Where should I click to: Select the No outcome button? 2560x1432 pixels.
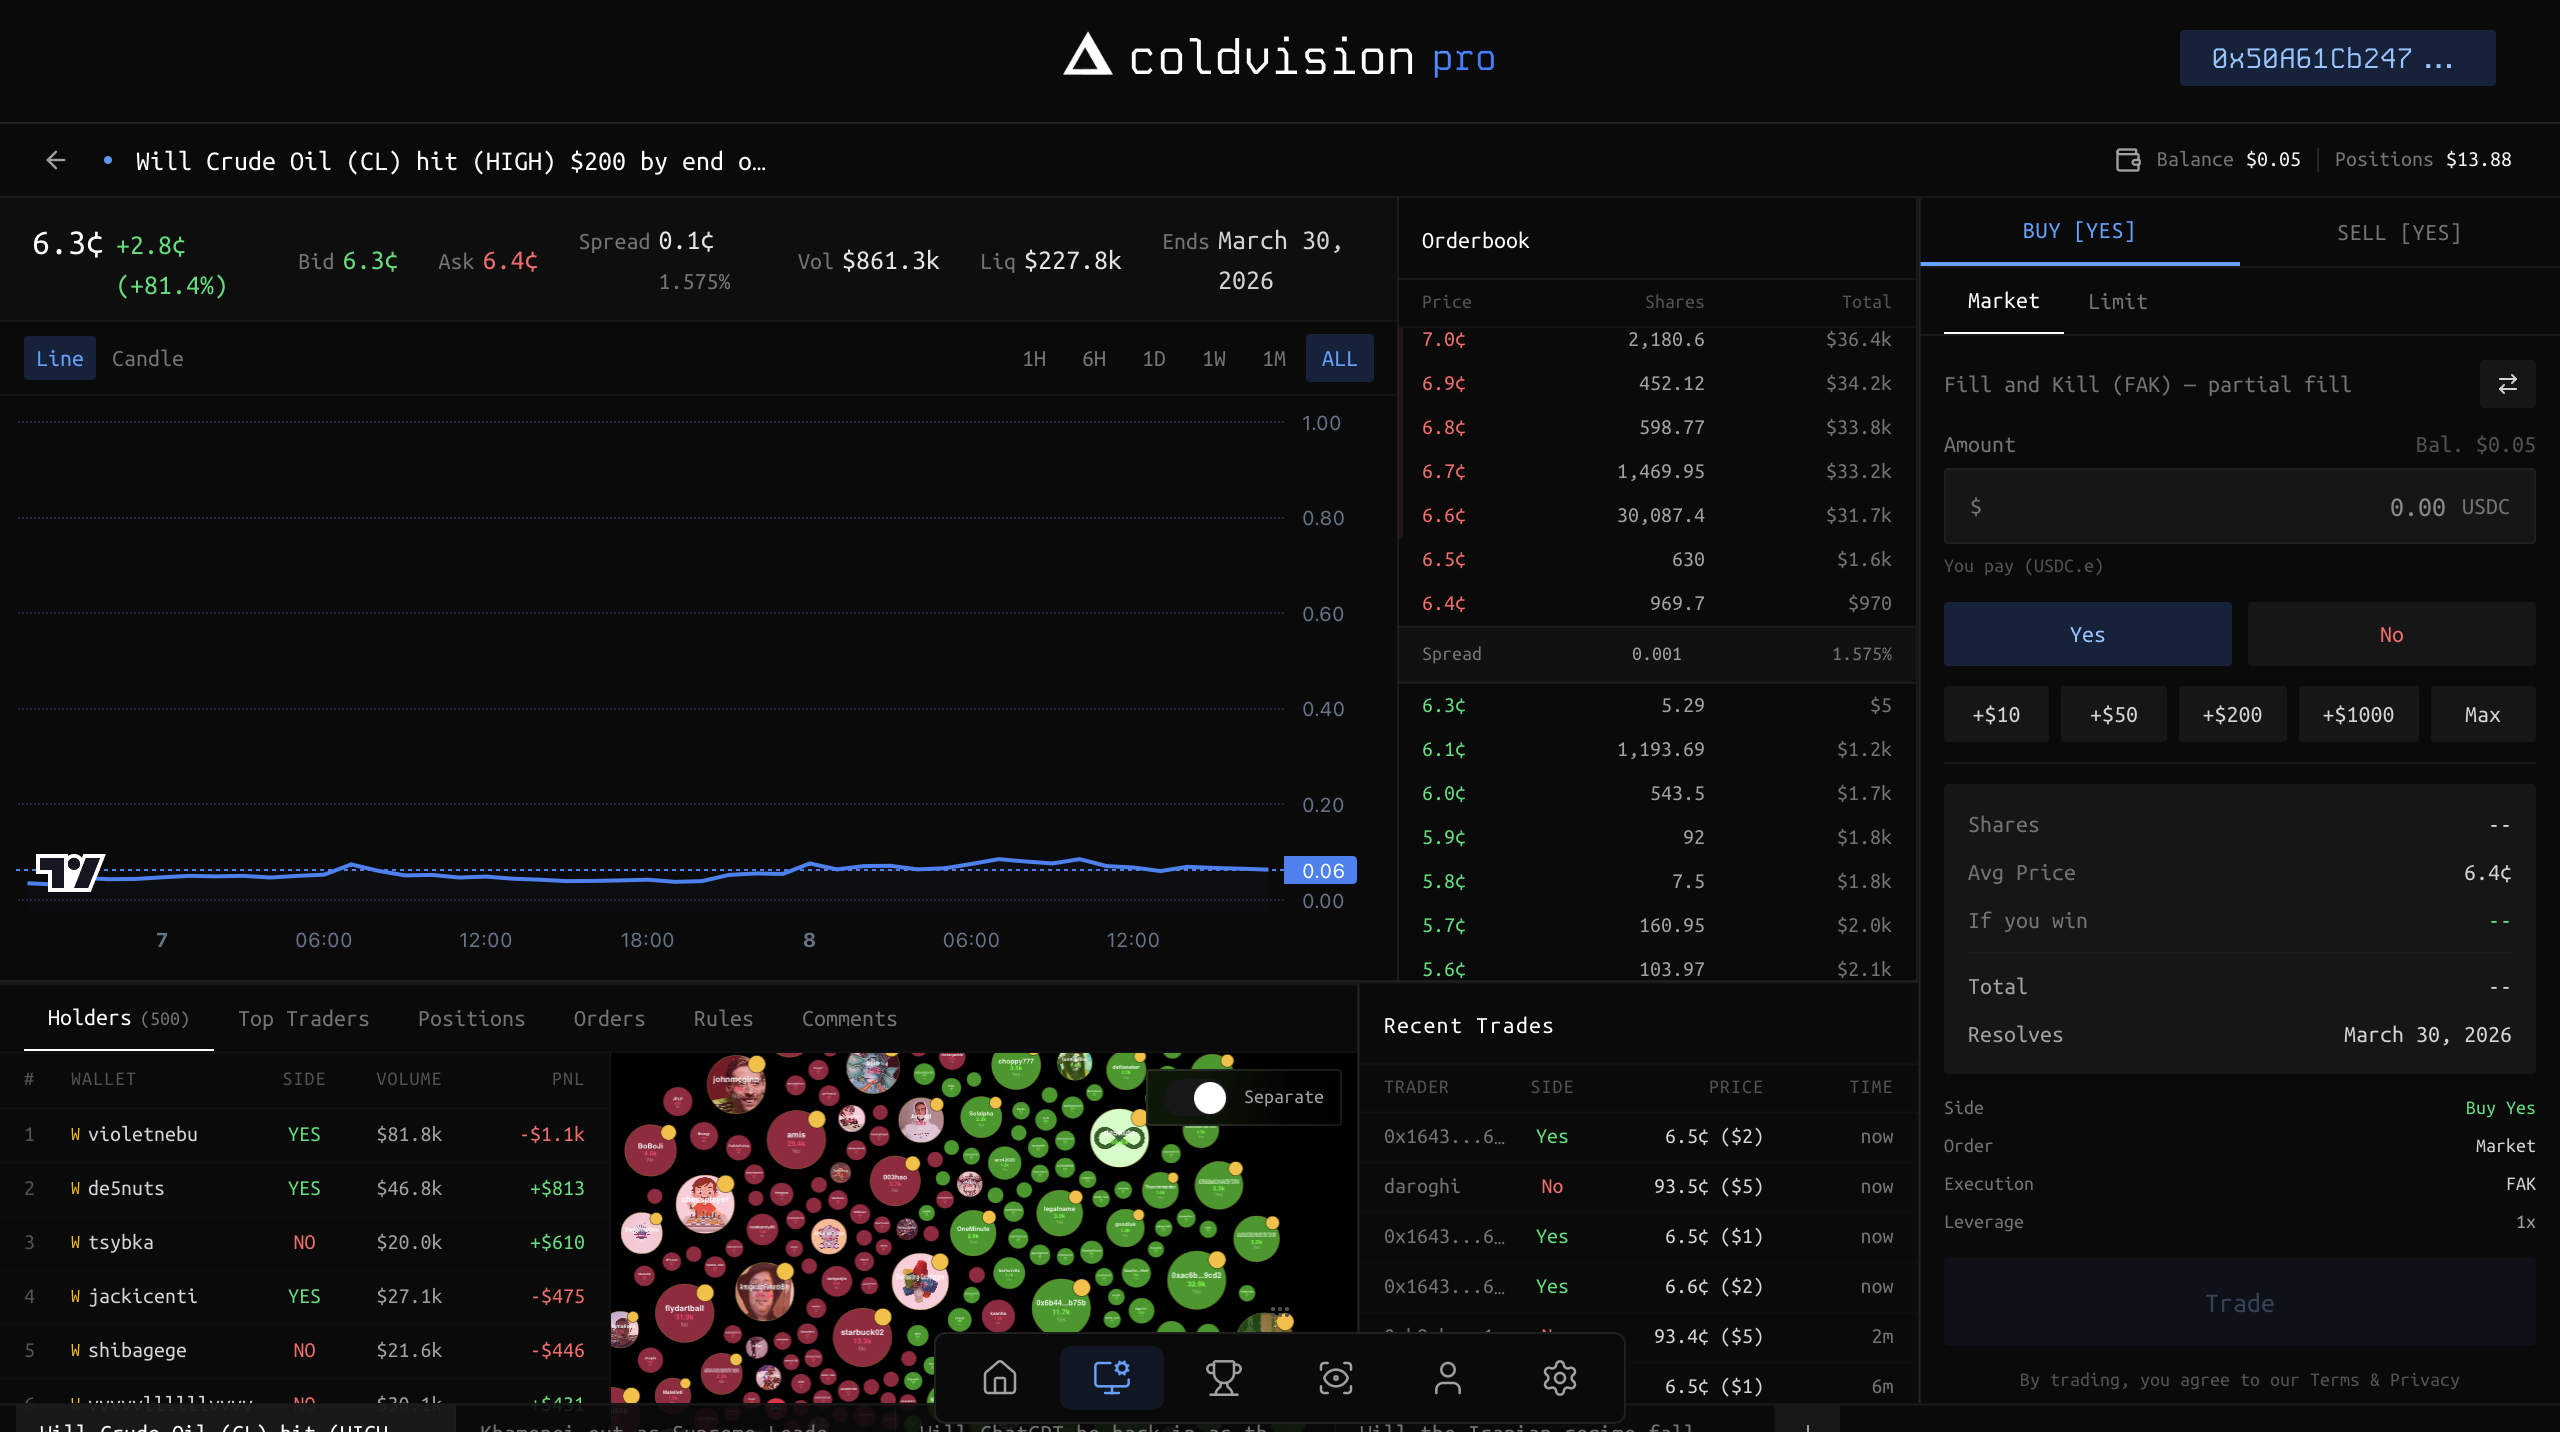click(x=2390, y=634)
